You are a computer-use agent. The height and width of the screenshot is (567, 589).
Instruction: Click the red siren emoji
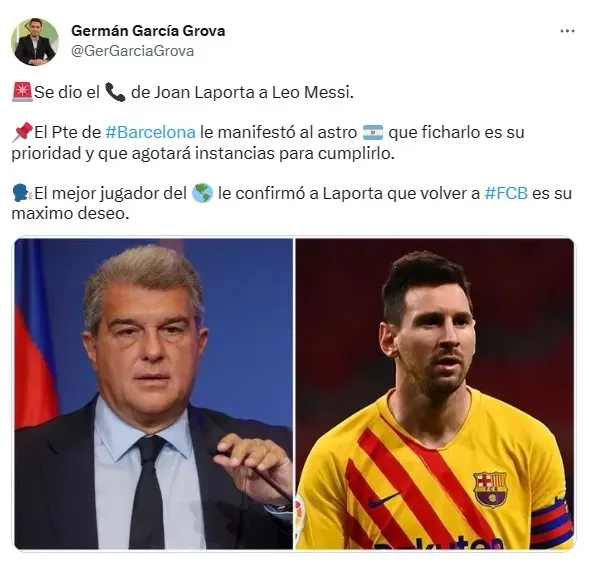point(22,92)
